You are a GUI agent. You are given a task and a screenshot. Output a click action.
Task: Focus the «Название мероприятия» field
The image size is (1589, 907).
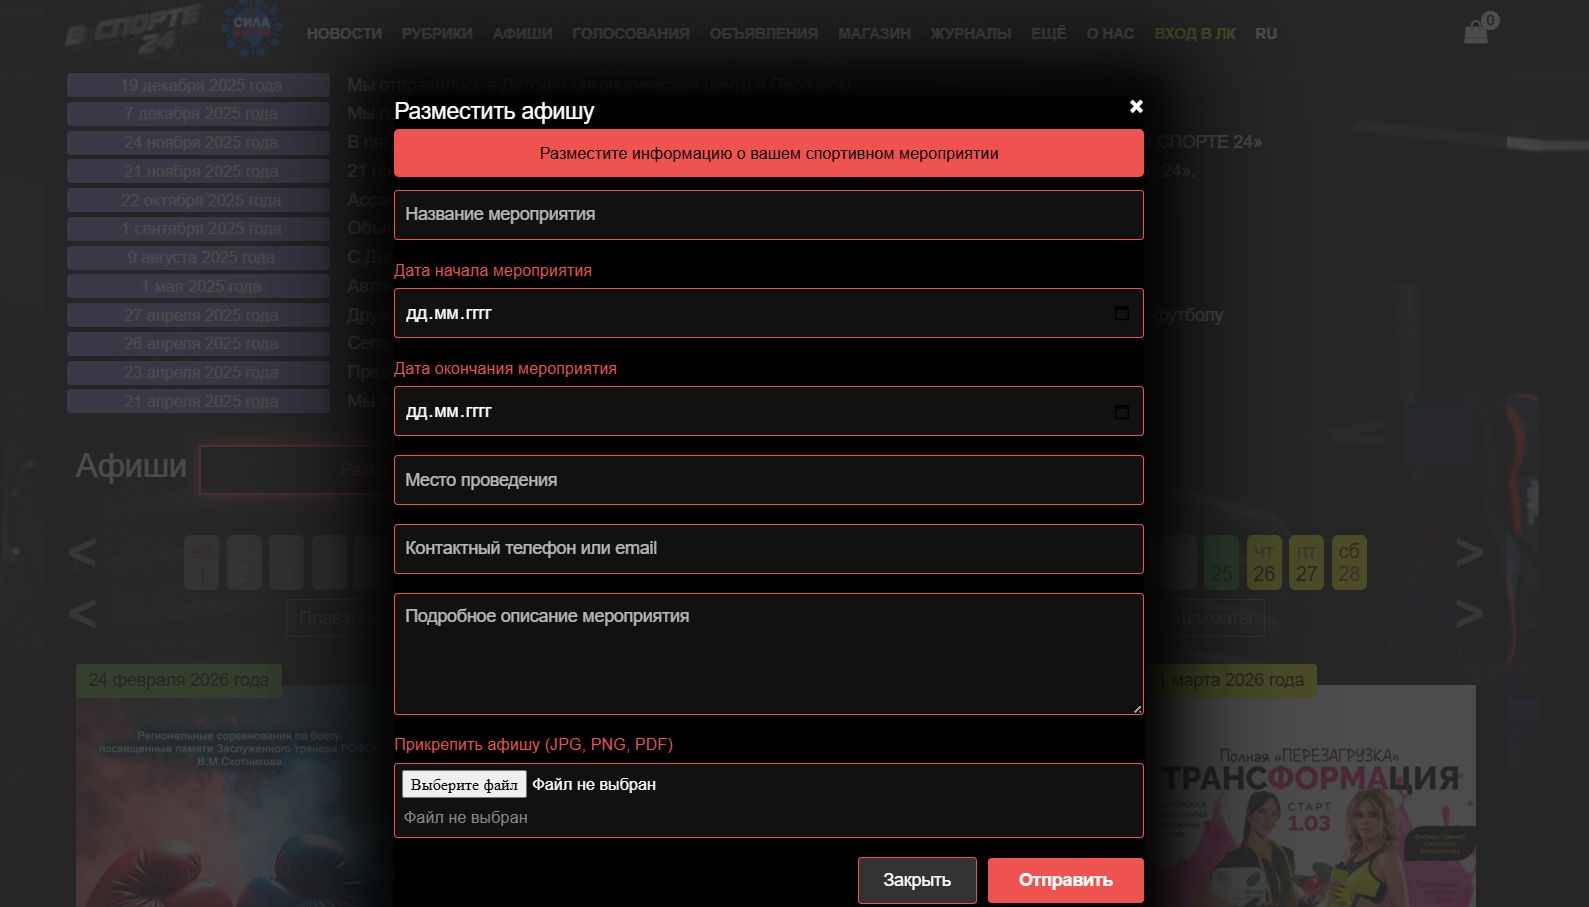click(769, 215)
